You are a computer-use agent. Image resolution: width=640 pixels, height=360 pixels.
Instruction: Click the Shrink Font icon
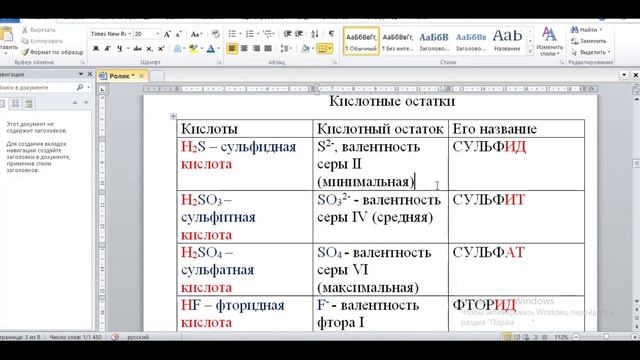click(178, 34)
